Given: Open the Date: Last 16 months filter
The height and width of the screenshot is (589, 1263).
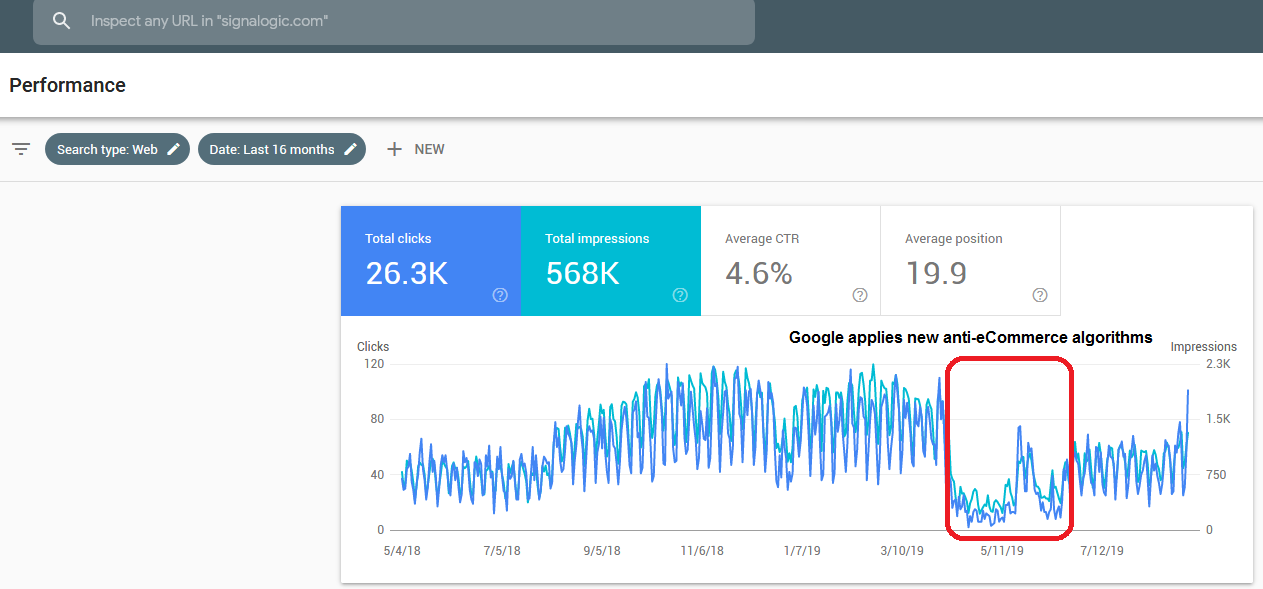Looking at the screenshot, I should click(271, 149).
